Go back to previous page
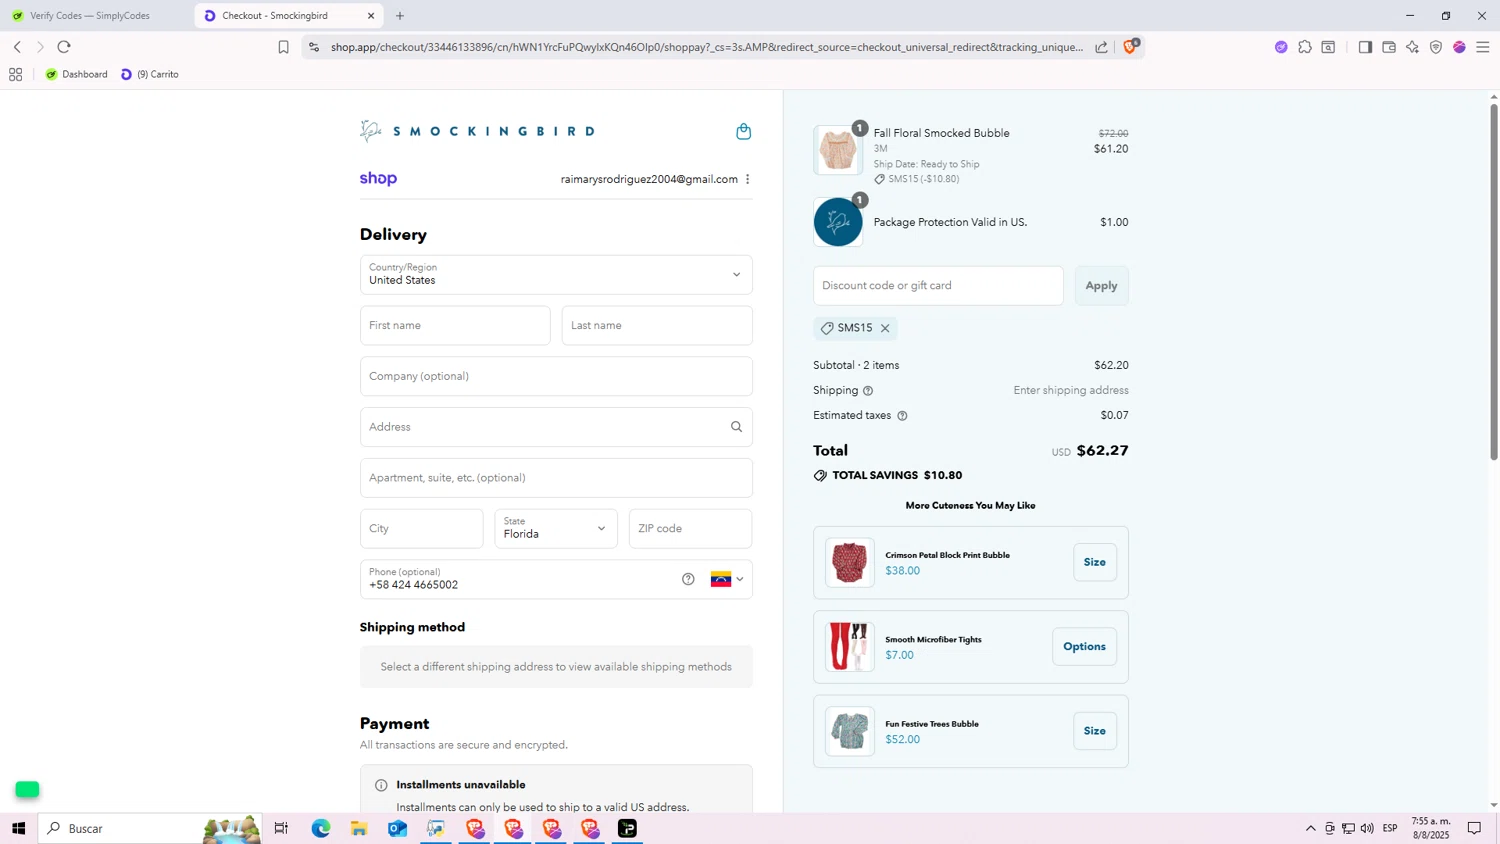The image size is (1500, 844). tap(17, 47)
